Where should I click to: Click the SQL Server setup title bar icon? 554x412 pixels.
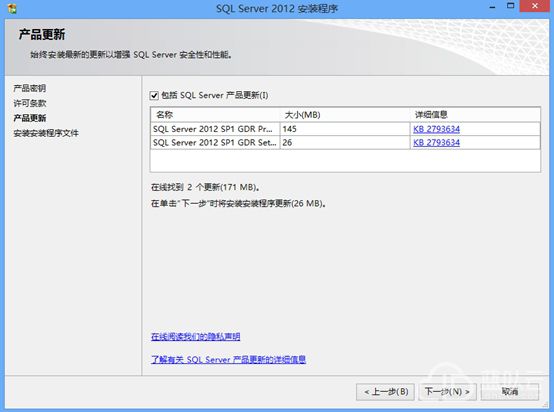point(12,8)
